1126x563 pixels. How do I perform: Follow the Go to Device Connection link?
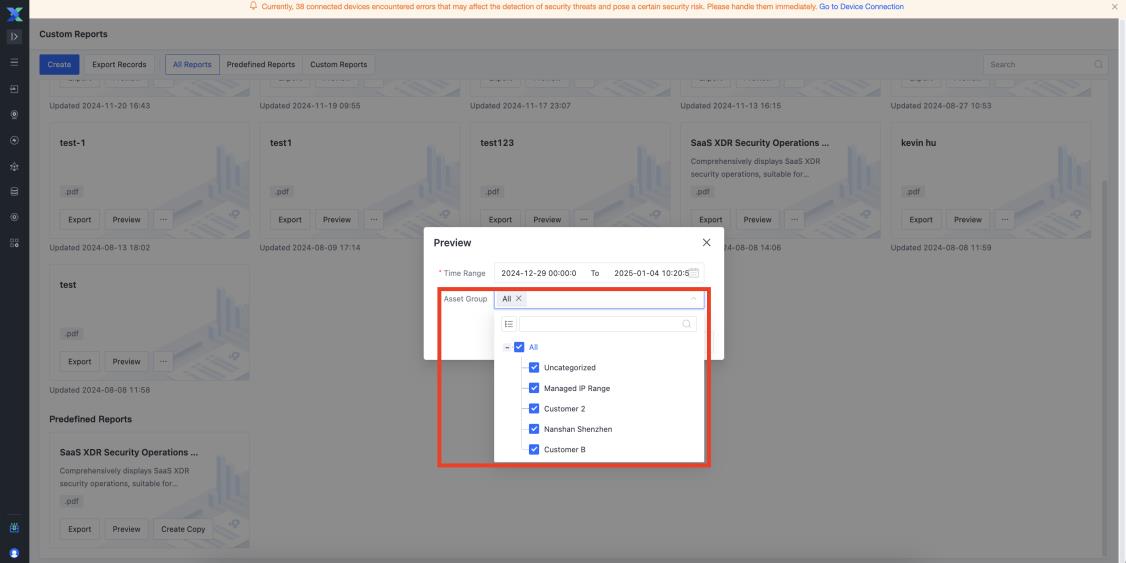click(861, 6)
